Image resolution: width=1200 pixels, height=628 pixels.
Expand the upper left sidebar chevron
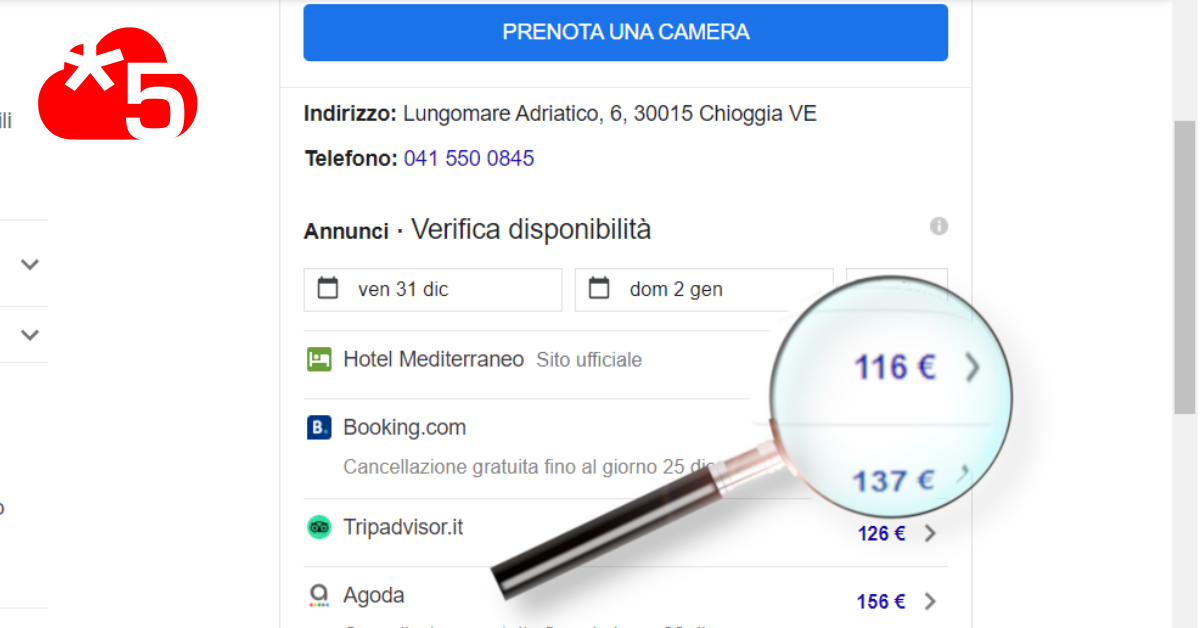click(x=30, y=265)
